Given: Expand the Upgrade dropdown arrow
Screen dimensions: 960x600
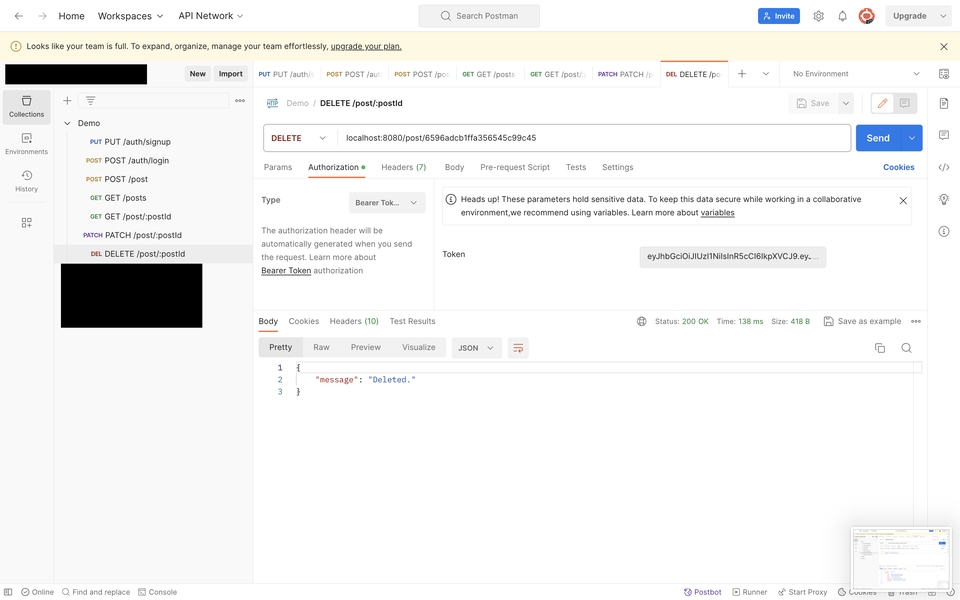Looking at the screenshot, I should point(942,16).
